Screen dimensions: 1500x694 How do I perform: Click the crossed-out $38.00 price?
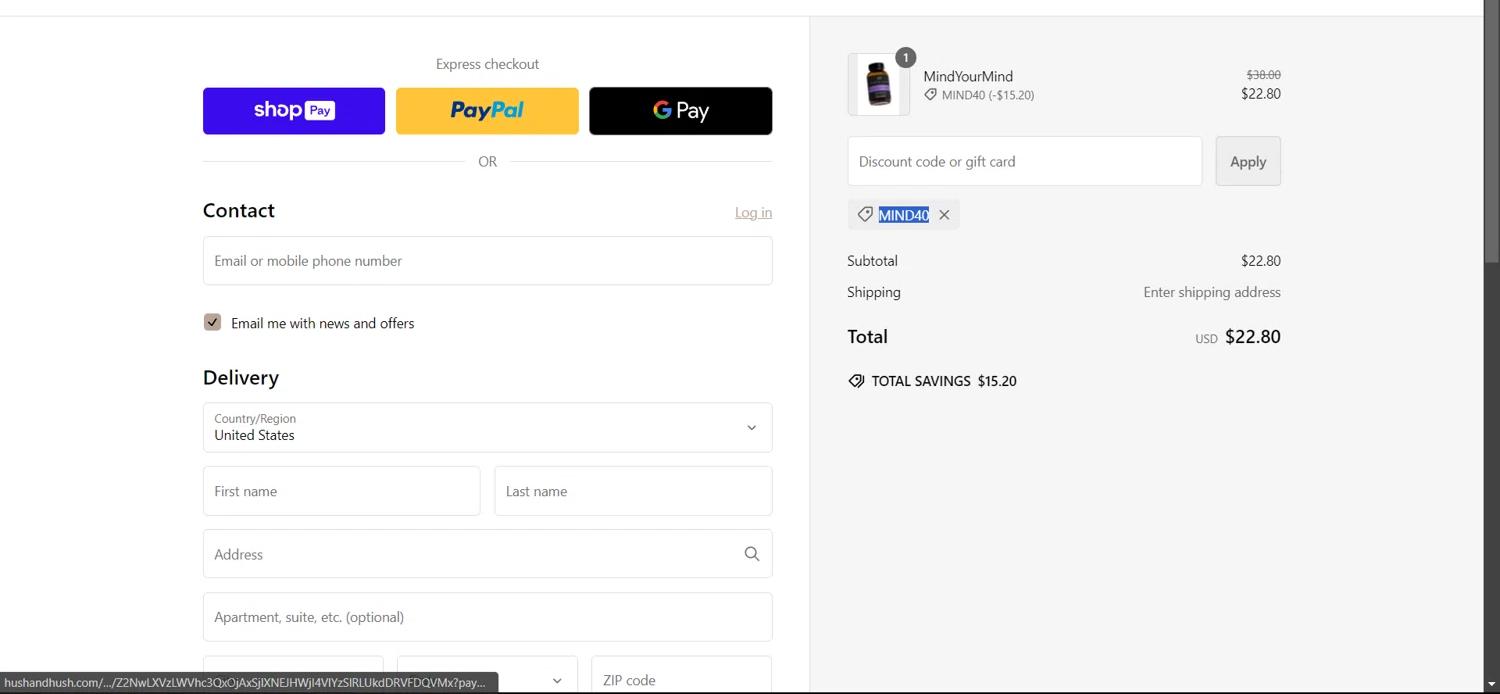pyautogui.click(x=1263, y=75)
